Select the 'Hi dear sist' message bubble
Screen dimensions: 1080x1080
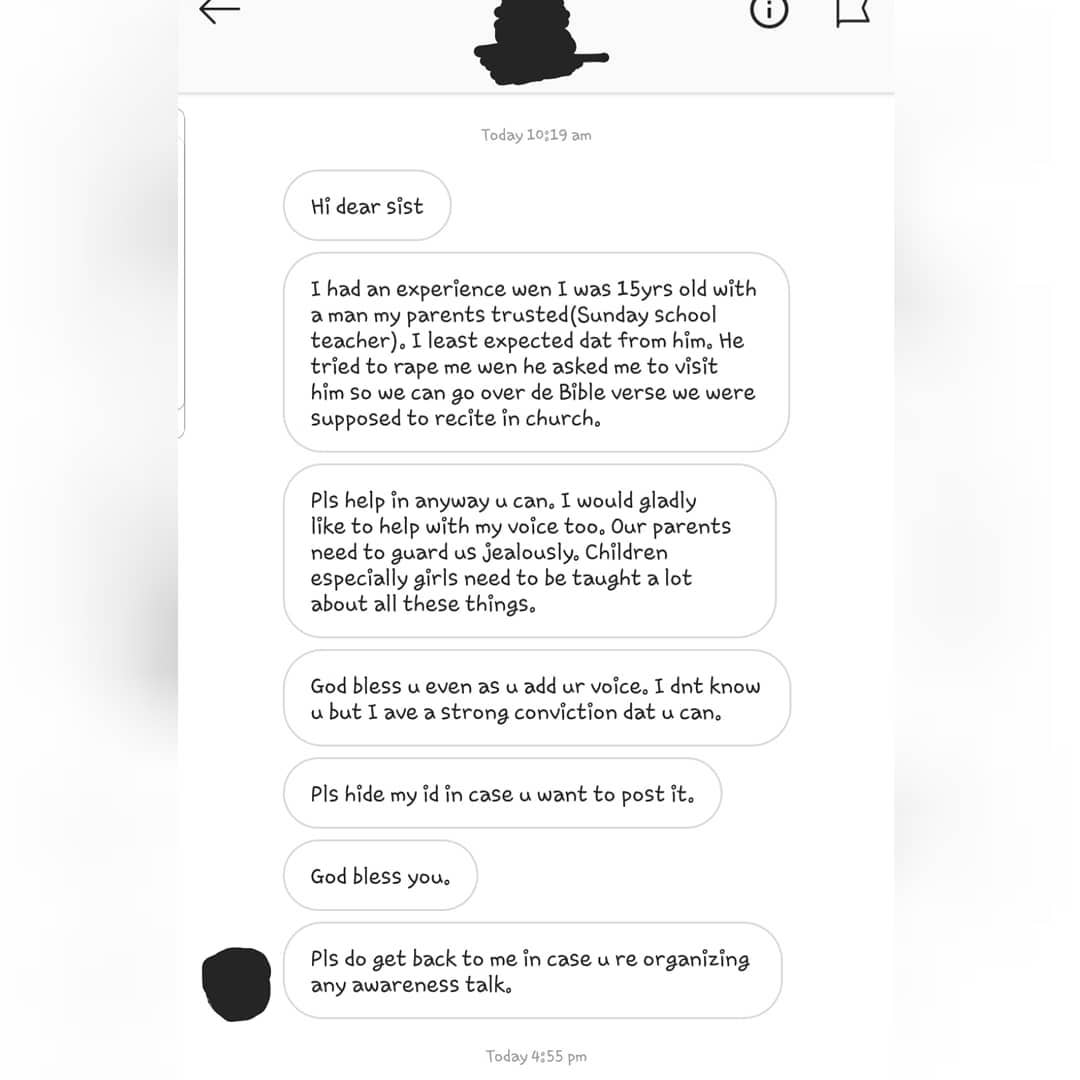[367, 205]
